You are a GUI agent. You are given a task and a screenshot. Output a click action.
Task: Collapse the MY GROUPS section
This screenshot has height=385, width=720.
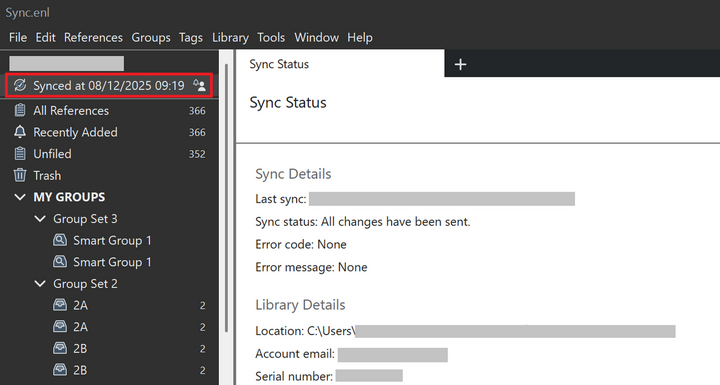[20, 197]
